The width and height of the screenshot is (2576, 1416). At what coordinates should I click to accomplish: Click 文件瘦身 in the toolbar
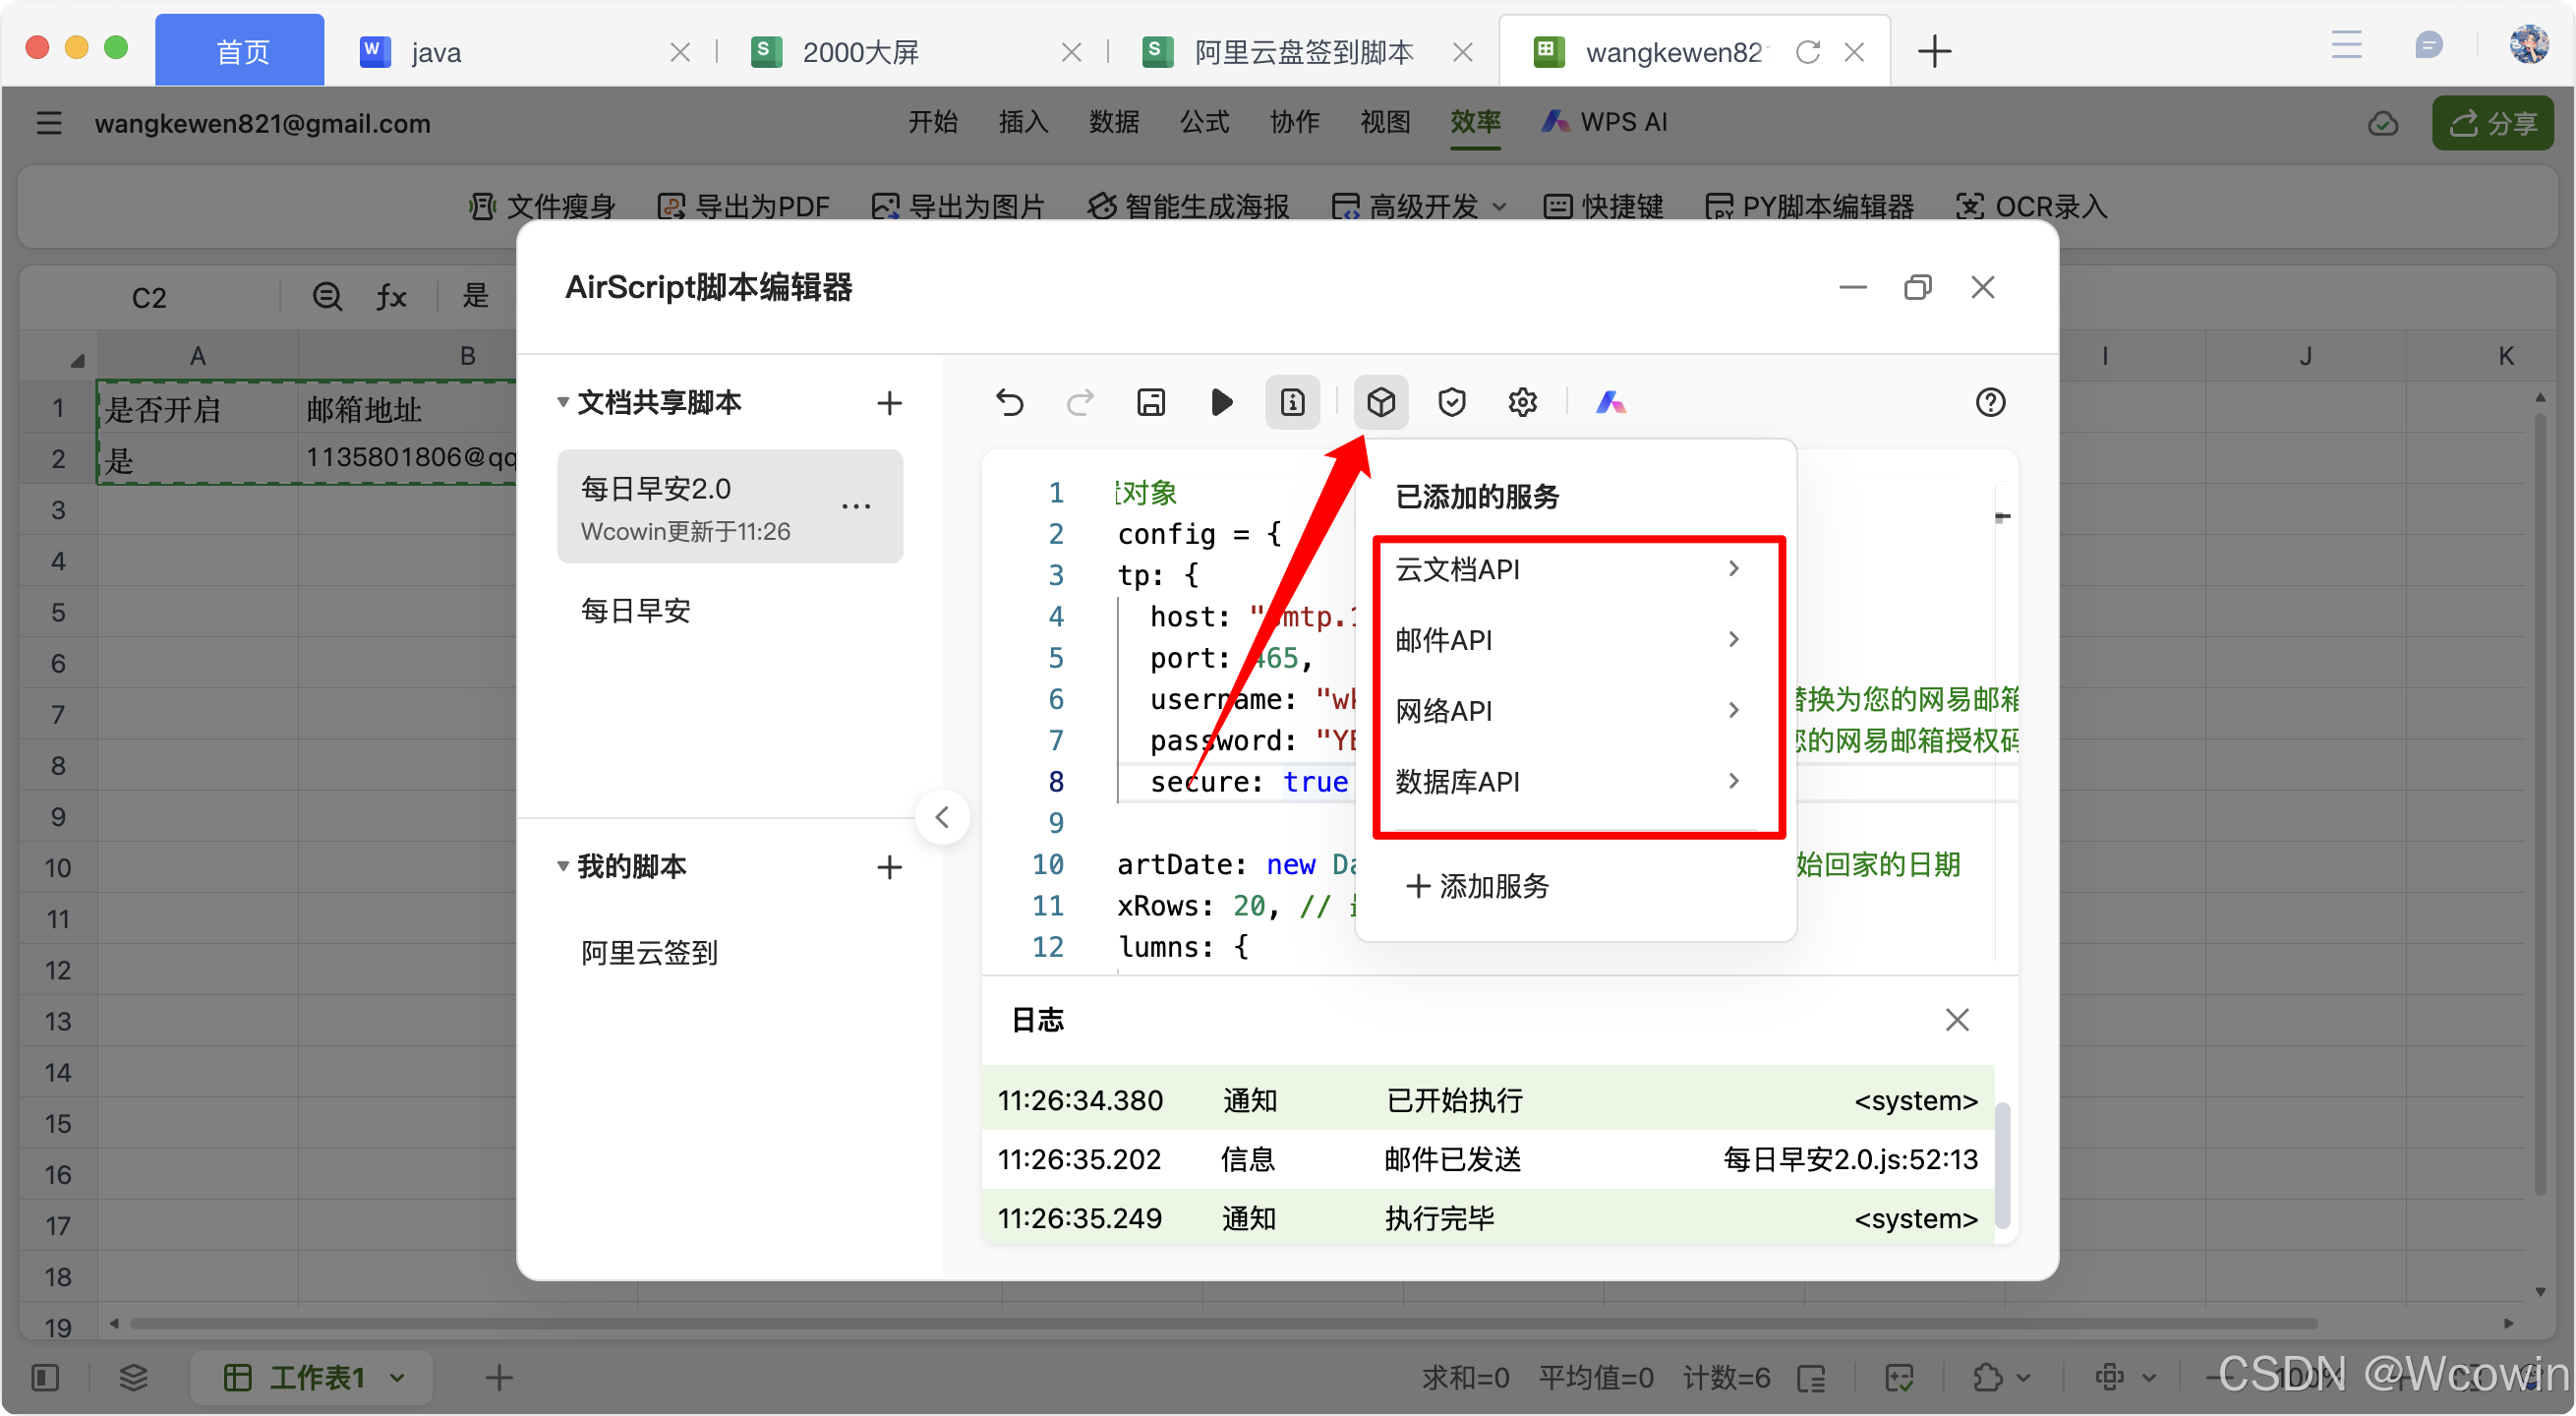point(542,206)
